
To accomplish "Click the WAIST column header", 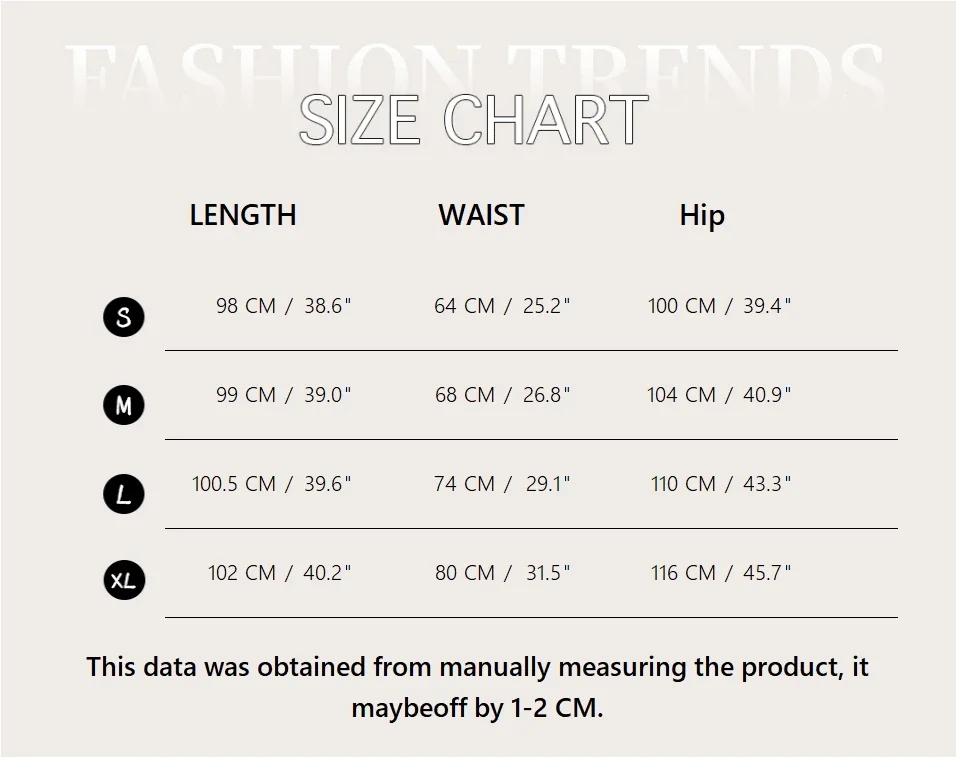I will tap(481, 215).
